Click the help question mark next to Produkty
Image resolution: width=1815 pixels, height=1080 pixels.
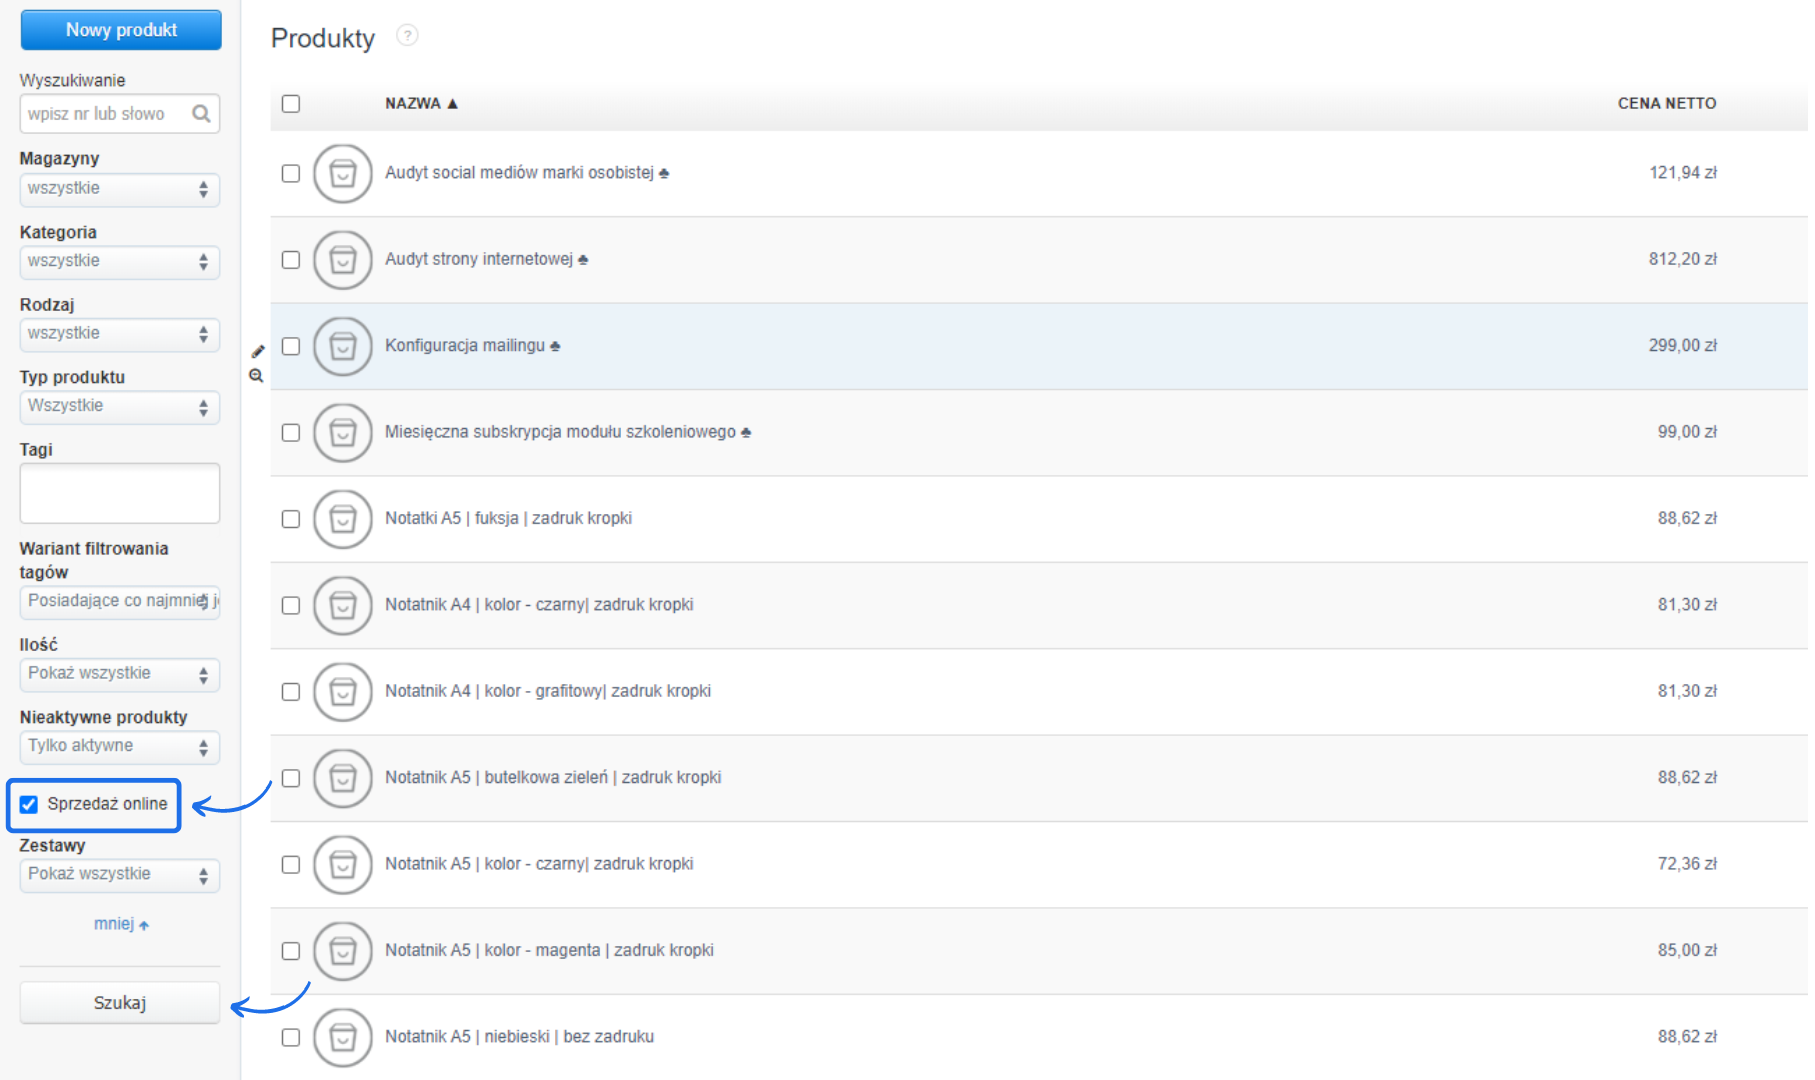[407, 36]
